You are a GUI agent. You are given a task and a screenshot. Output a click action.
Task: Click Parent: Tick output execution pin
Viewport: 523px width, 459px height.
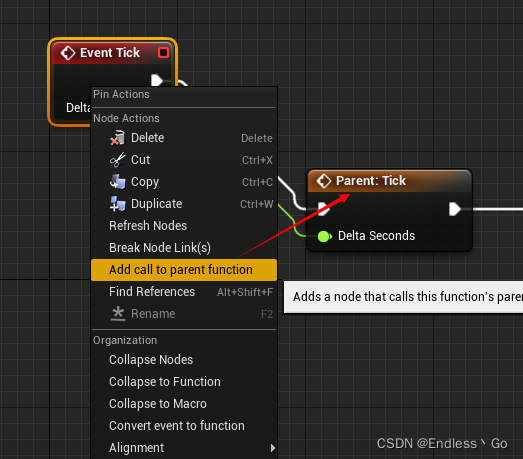click(455, 209)
